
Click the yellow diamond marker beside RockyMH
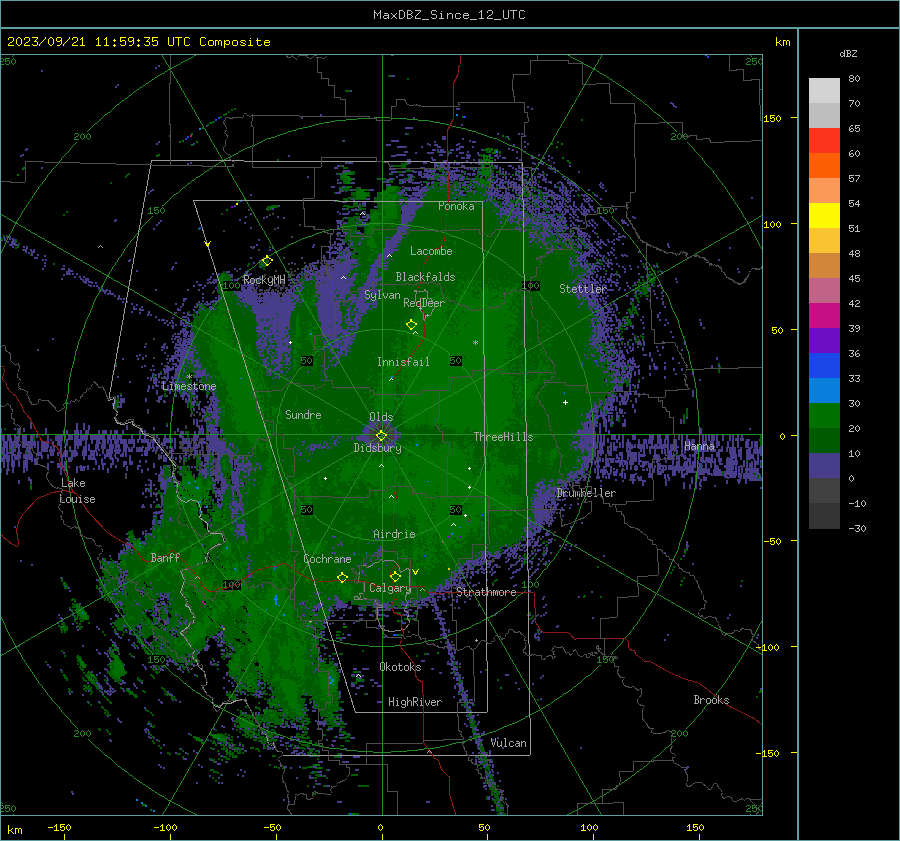point(267,261)
